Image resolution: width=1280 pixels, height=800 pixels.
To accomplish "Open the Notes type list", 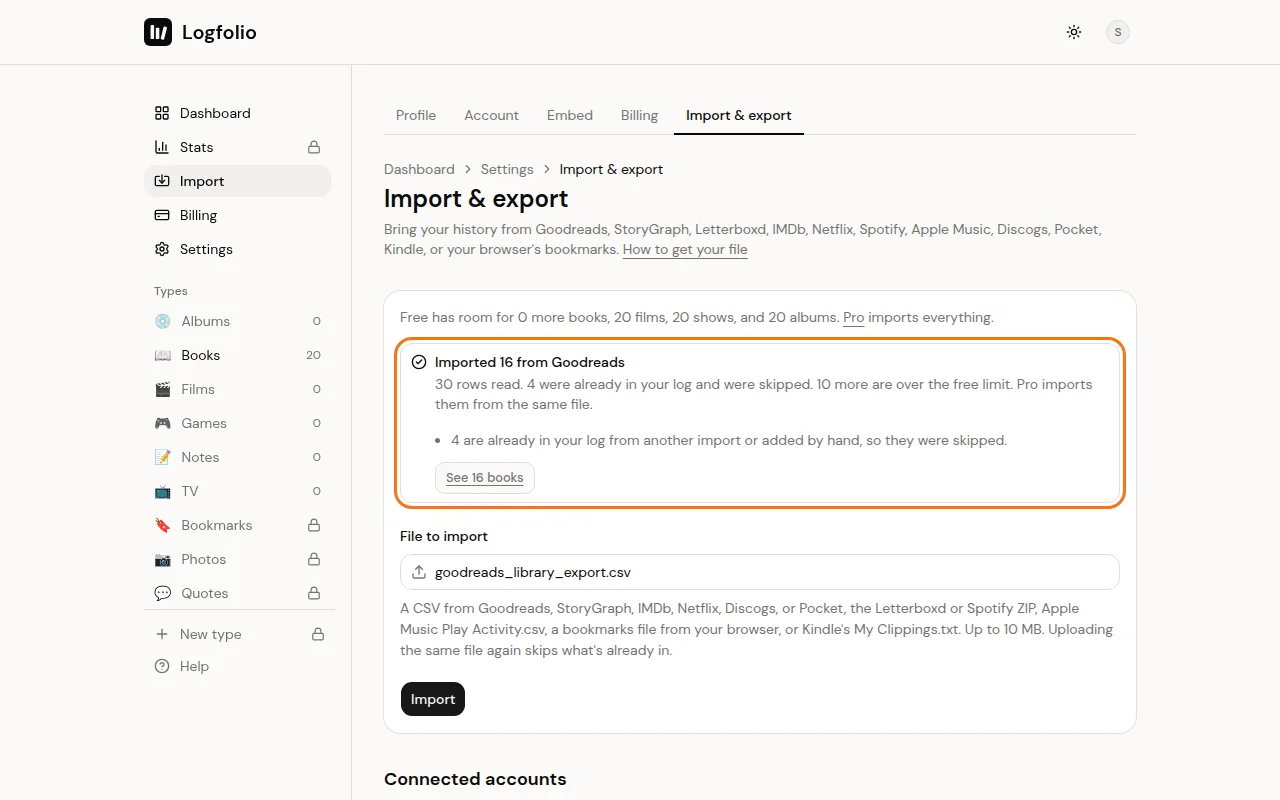I will click(x=237, y=457).
